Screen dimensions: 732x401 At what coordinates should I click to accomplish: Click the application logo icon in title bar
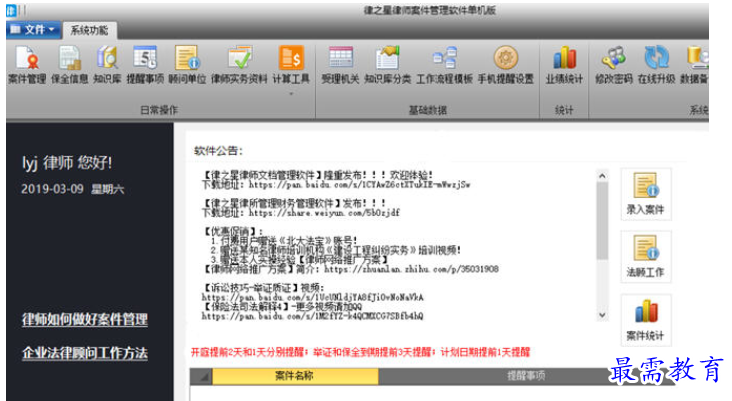pos(11,10)
